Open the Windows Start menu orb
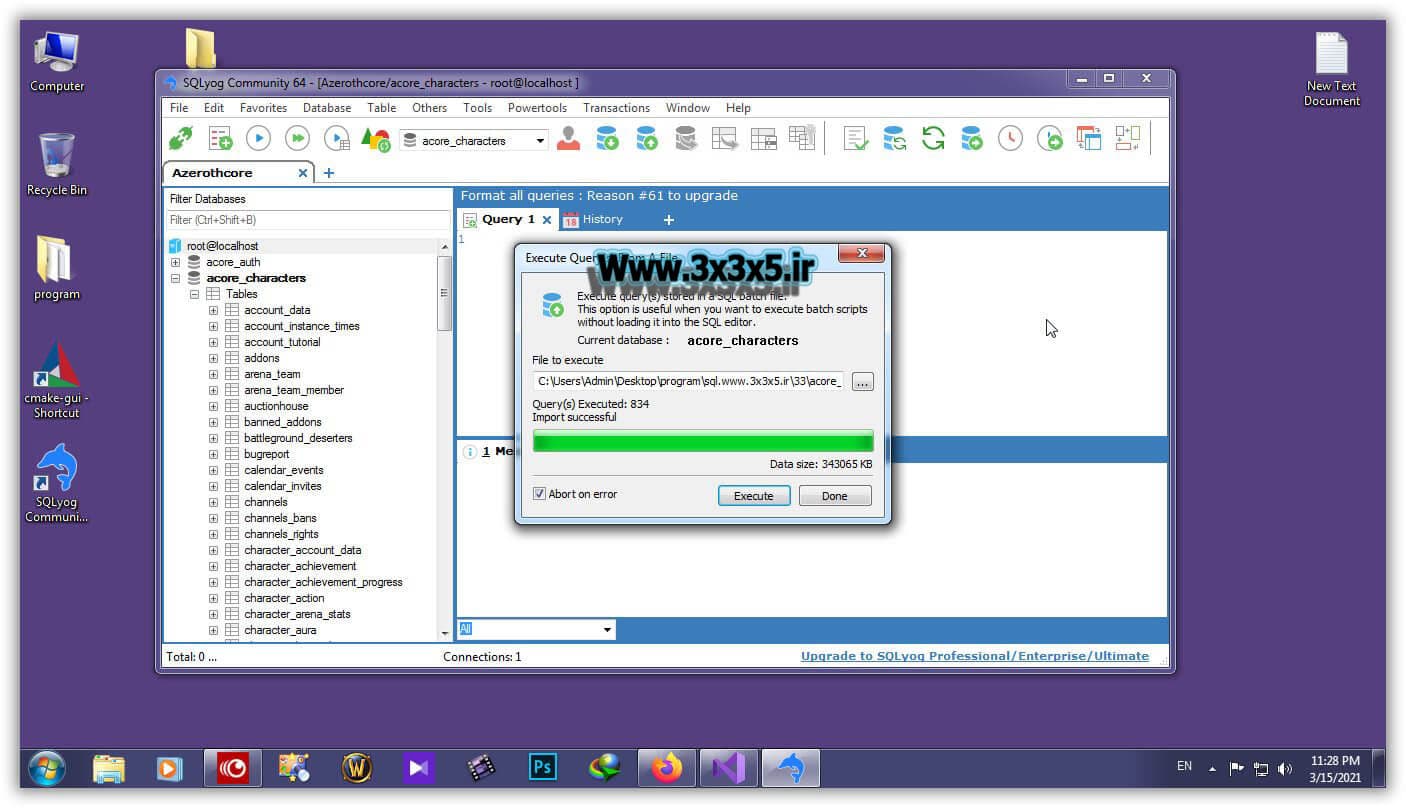 tap(47, 768)
